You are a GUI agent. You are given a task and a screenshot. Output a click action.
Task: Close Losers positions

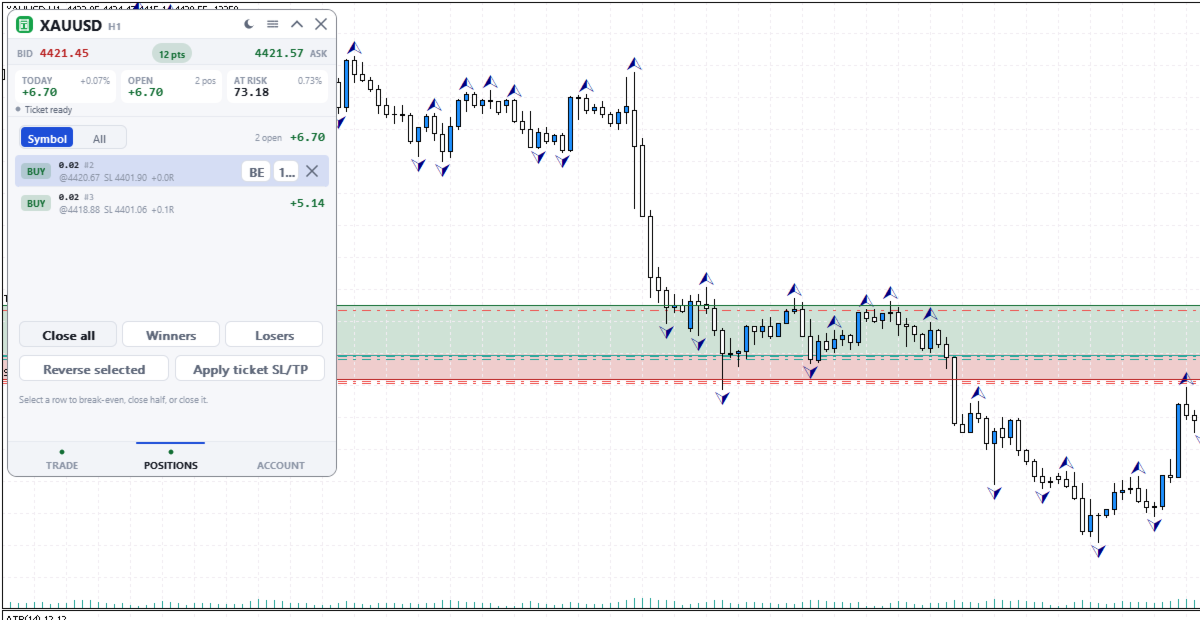tap(274, 335)
